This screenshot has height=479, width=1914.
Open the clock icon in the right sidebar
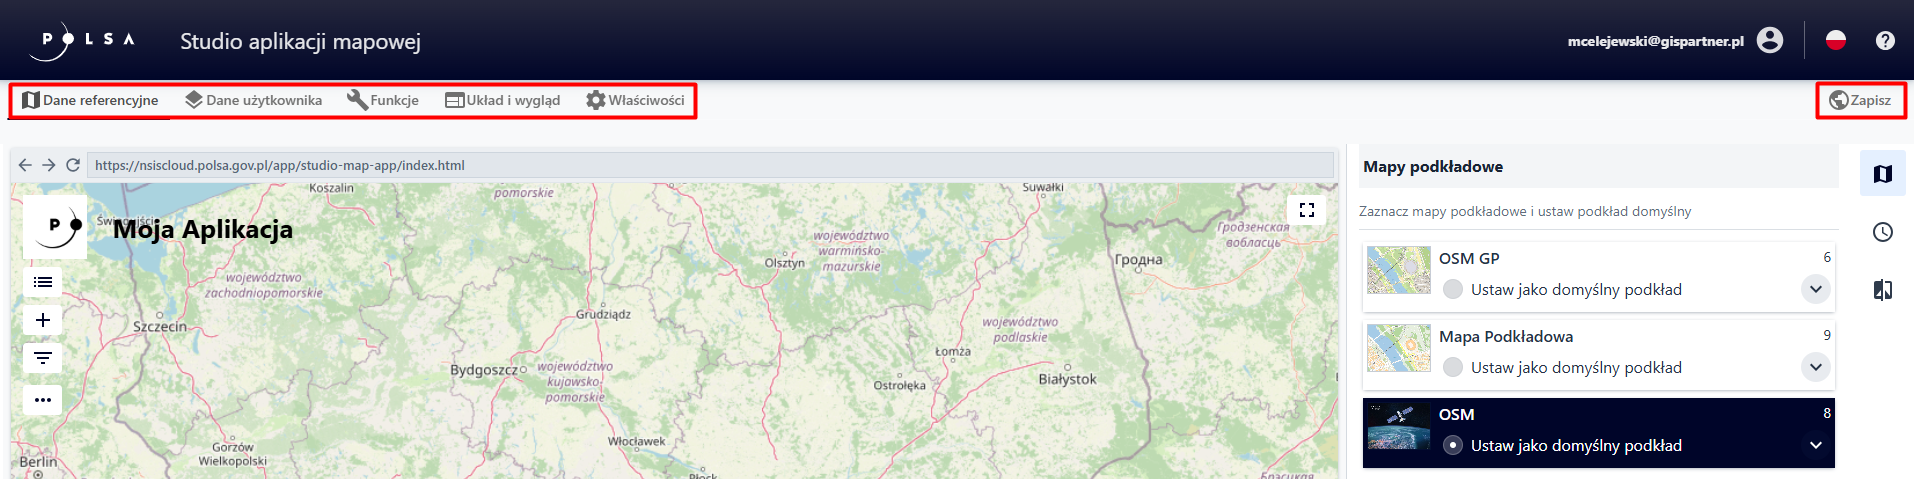click(1883, 232)
